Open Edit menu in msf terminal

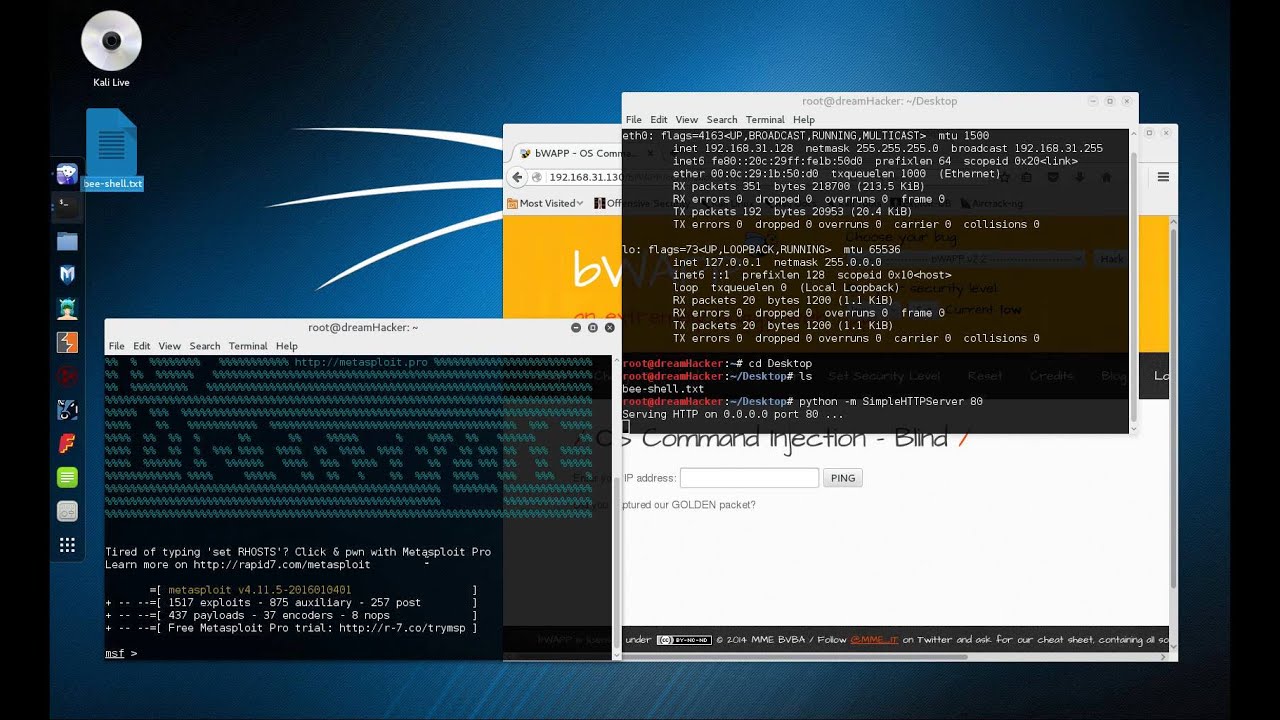point(142,346)
